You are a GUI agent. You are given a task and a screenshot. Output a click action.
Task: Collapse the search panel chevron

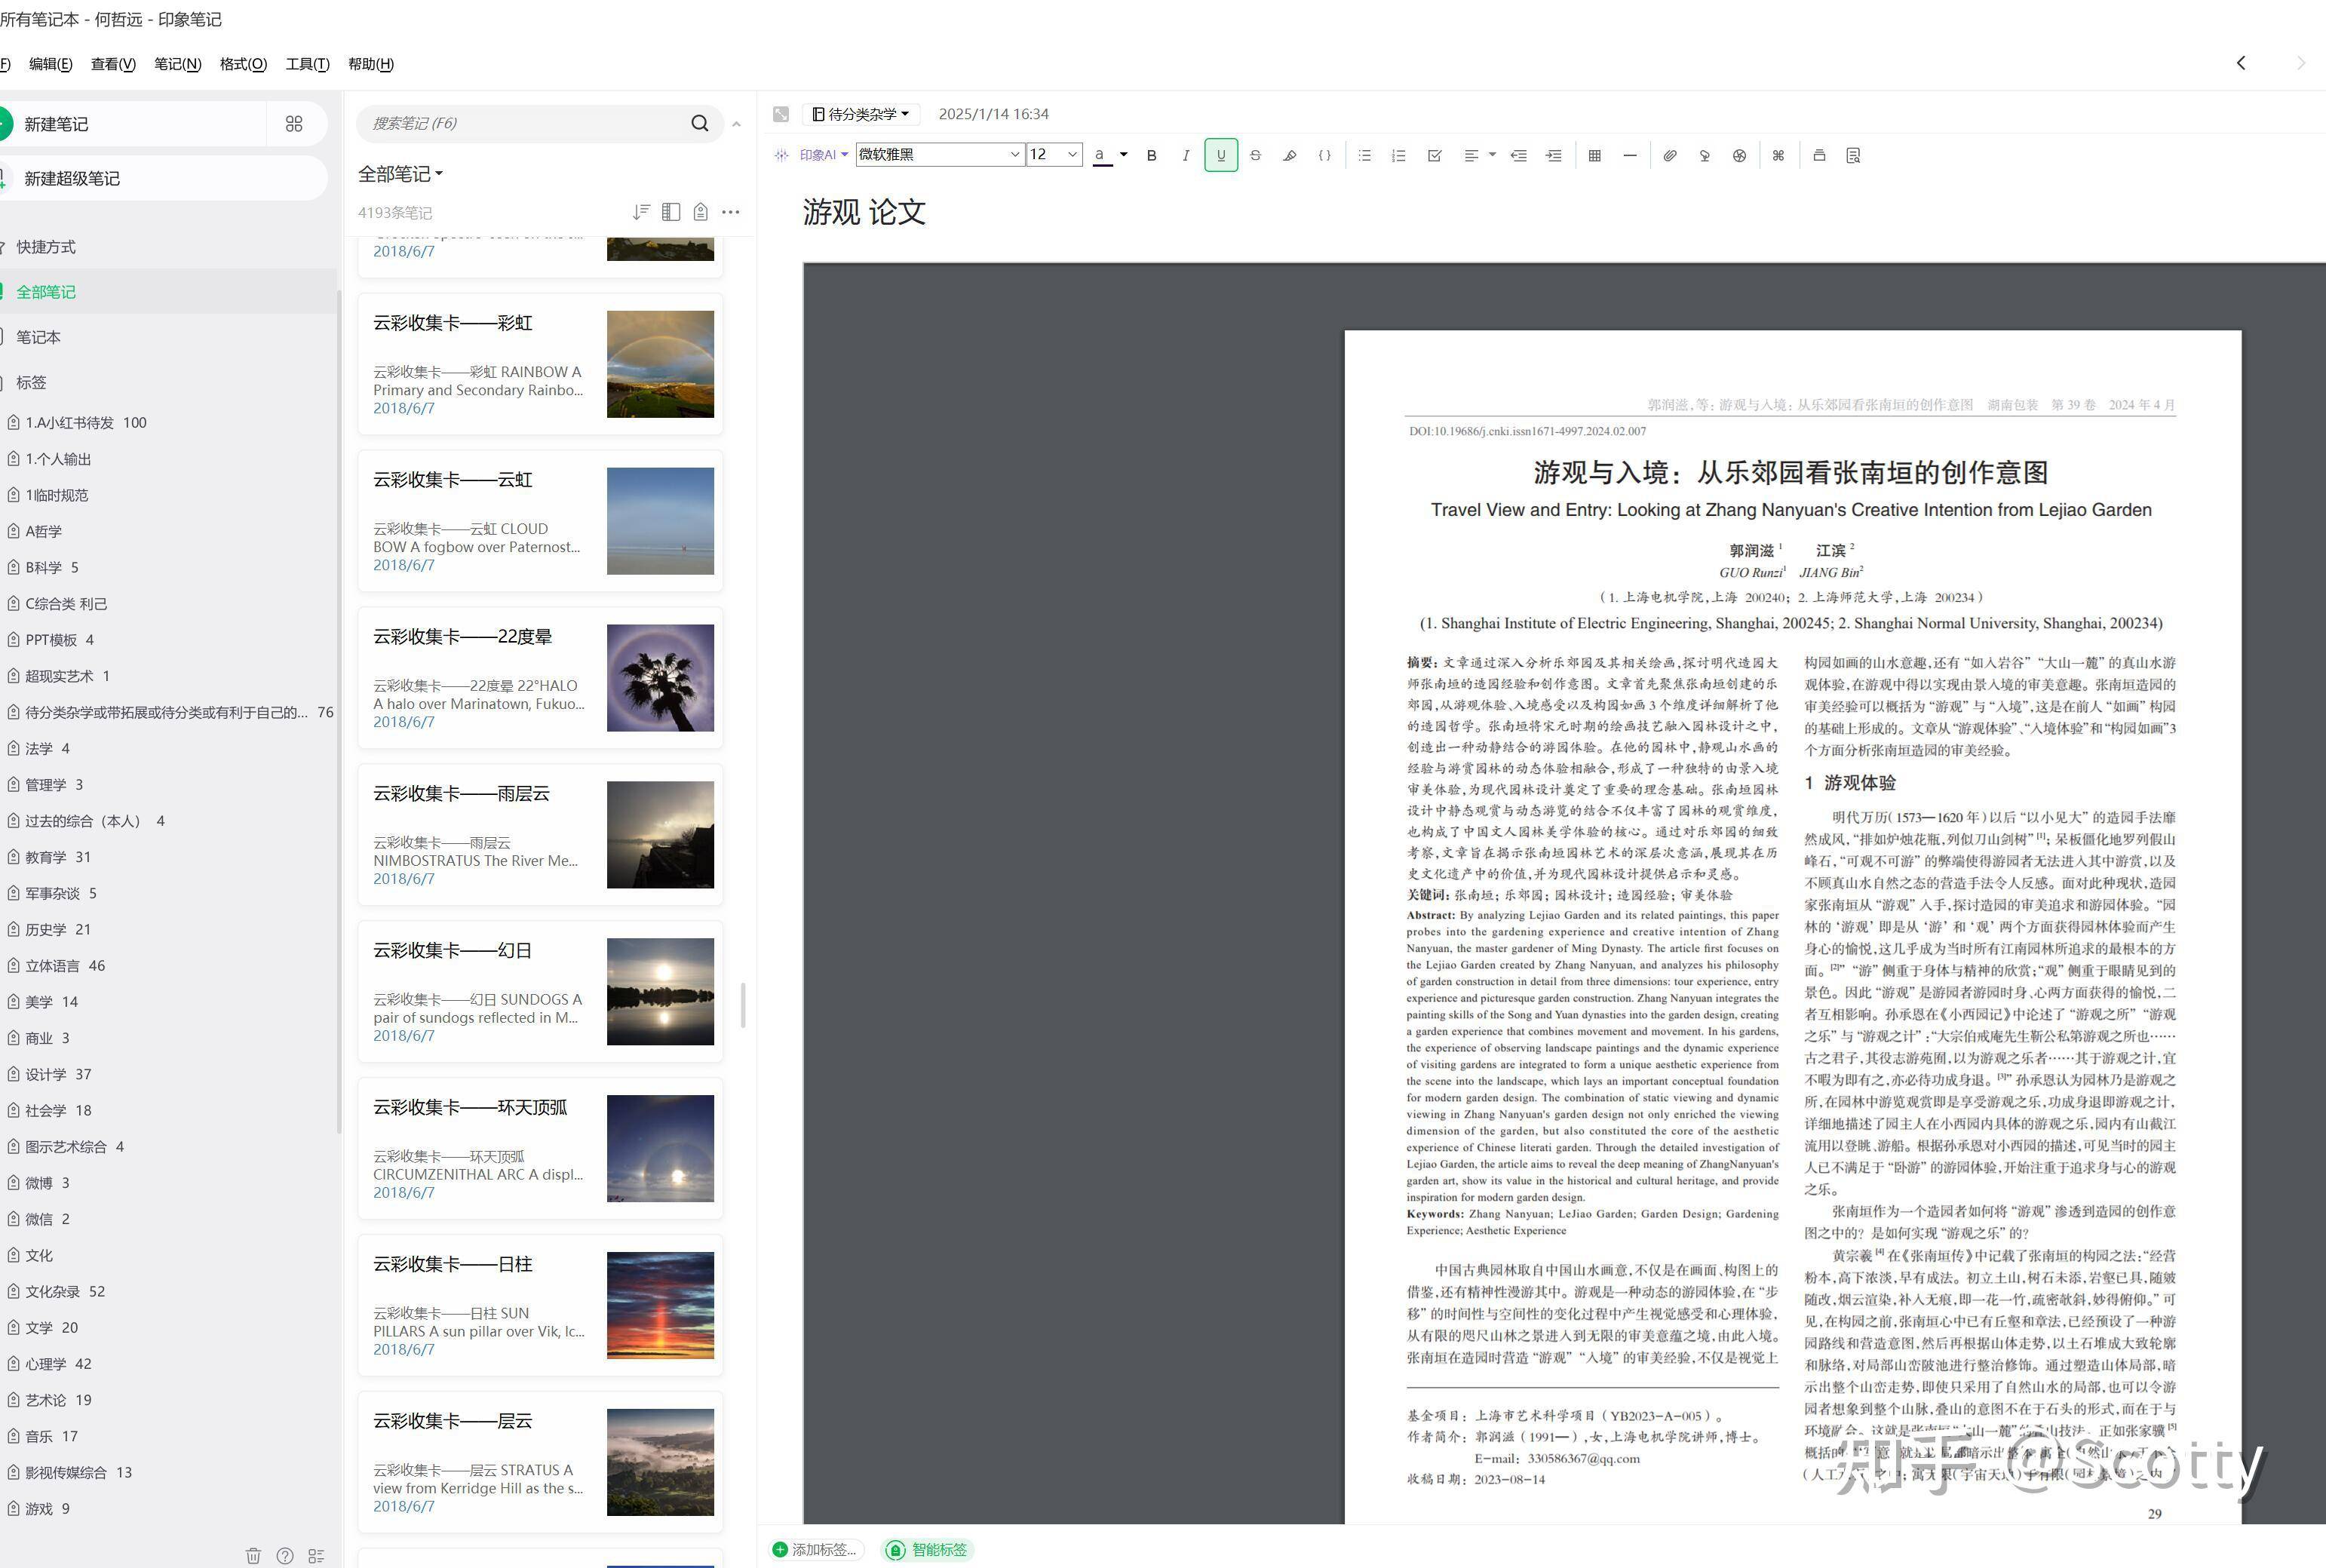point(736,124)
